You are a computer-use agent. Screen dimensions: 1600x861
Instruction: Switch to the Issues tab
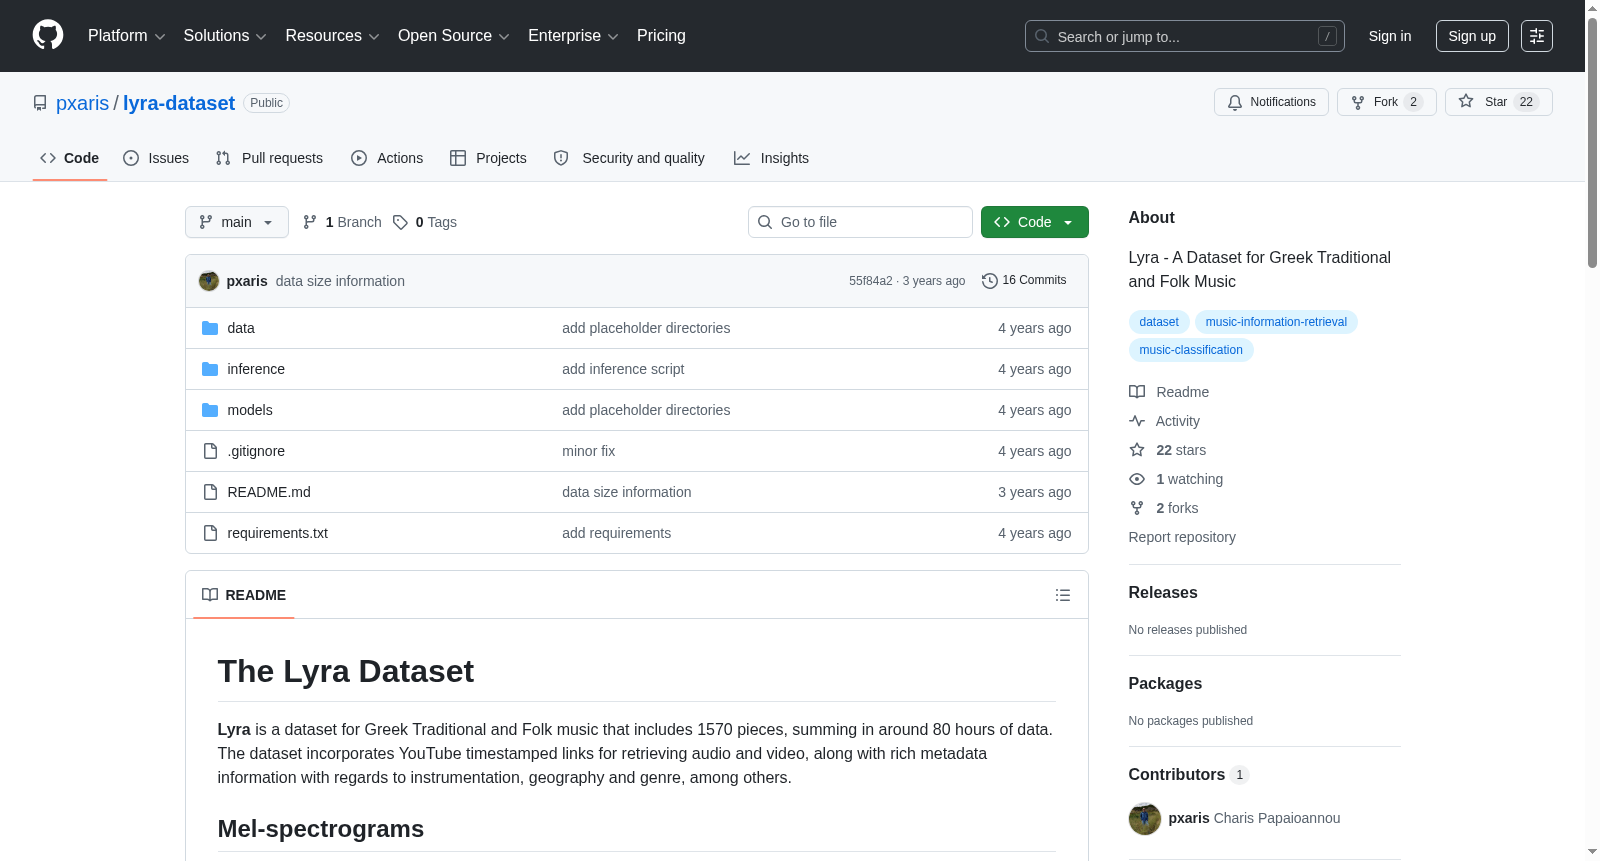coord(156,158)
